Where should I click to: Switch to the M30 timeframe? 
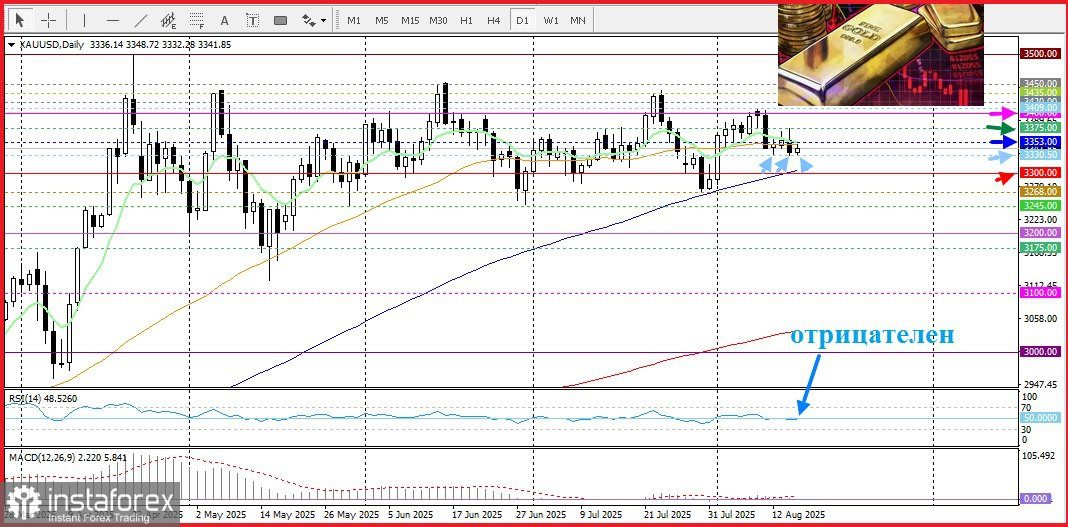click(438, 20)
